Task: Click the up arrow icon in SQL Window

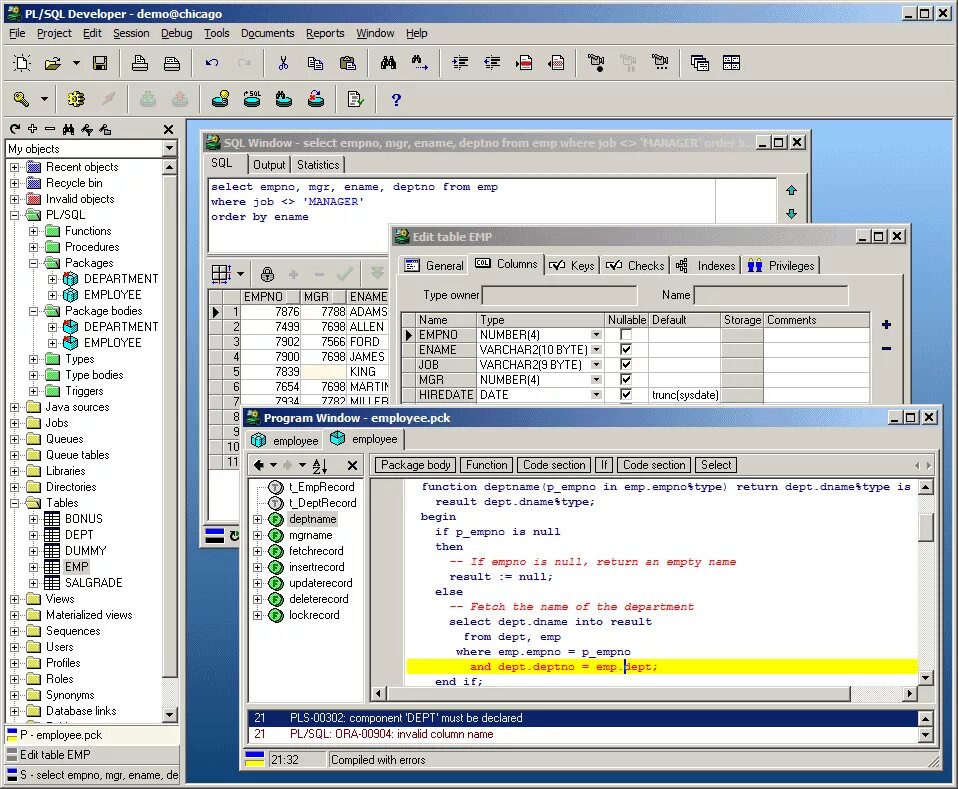Action: [791, 190]
